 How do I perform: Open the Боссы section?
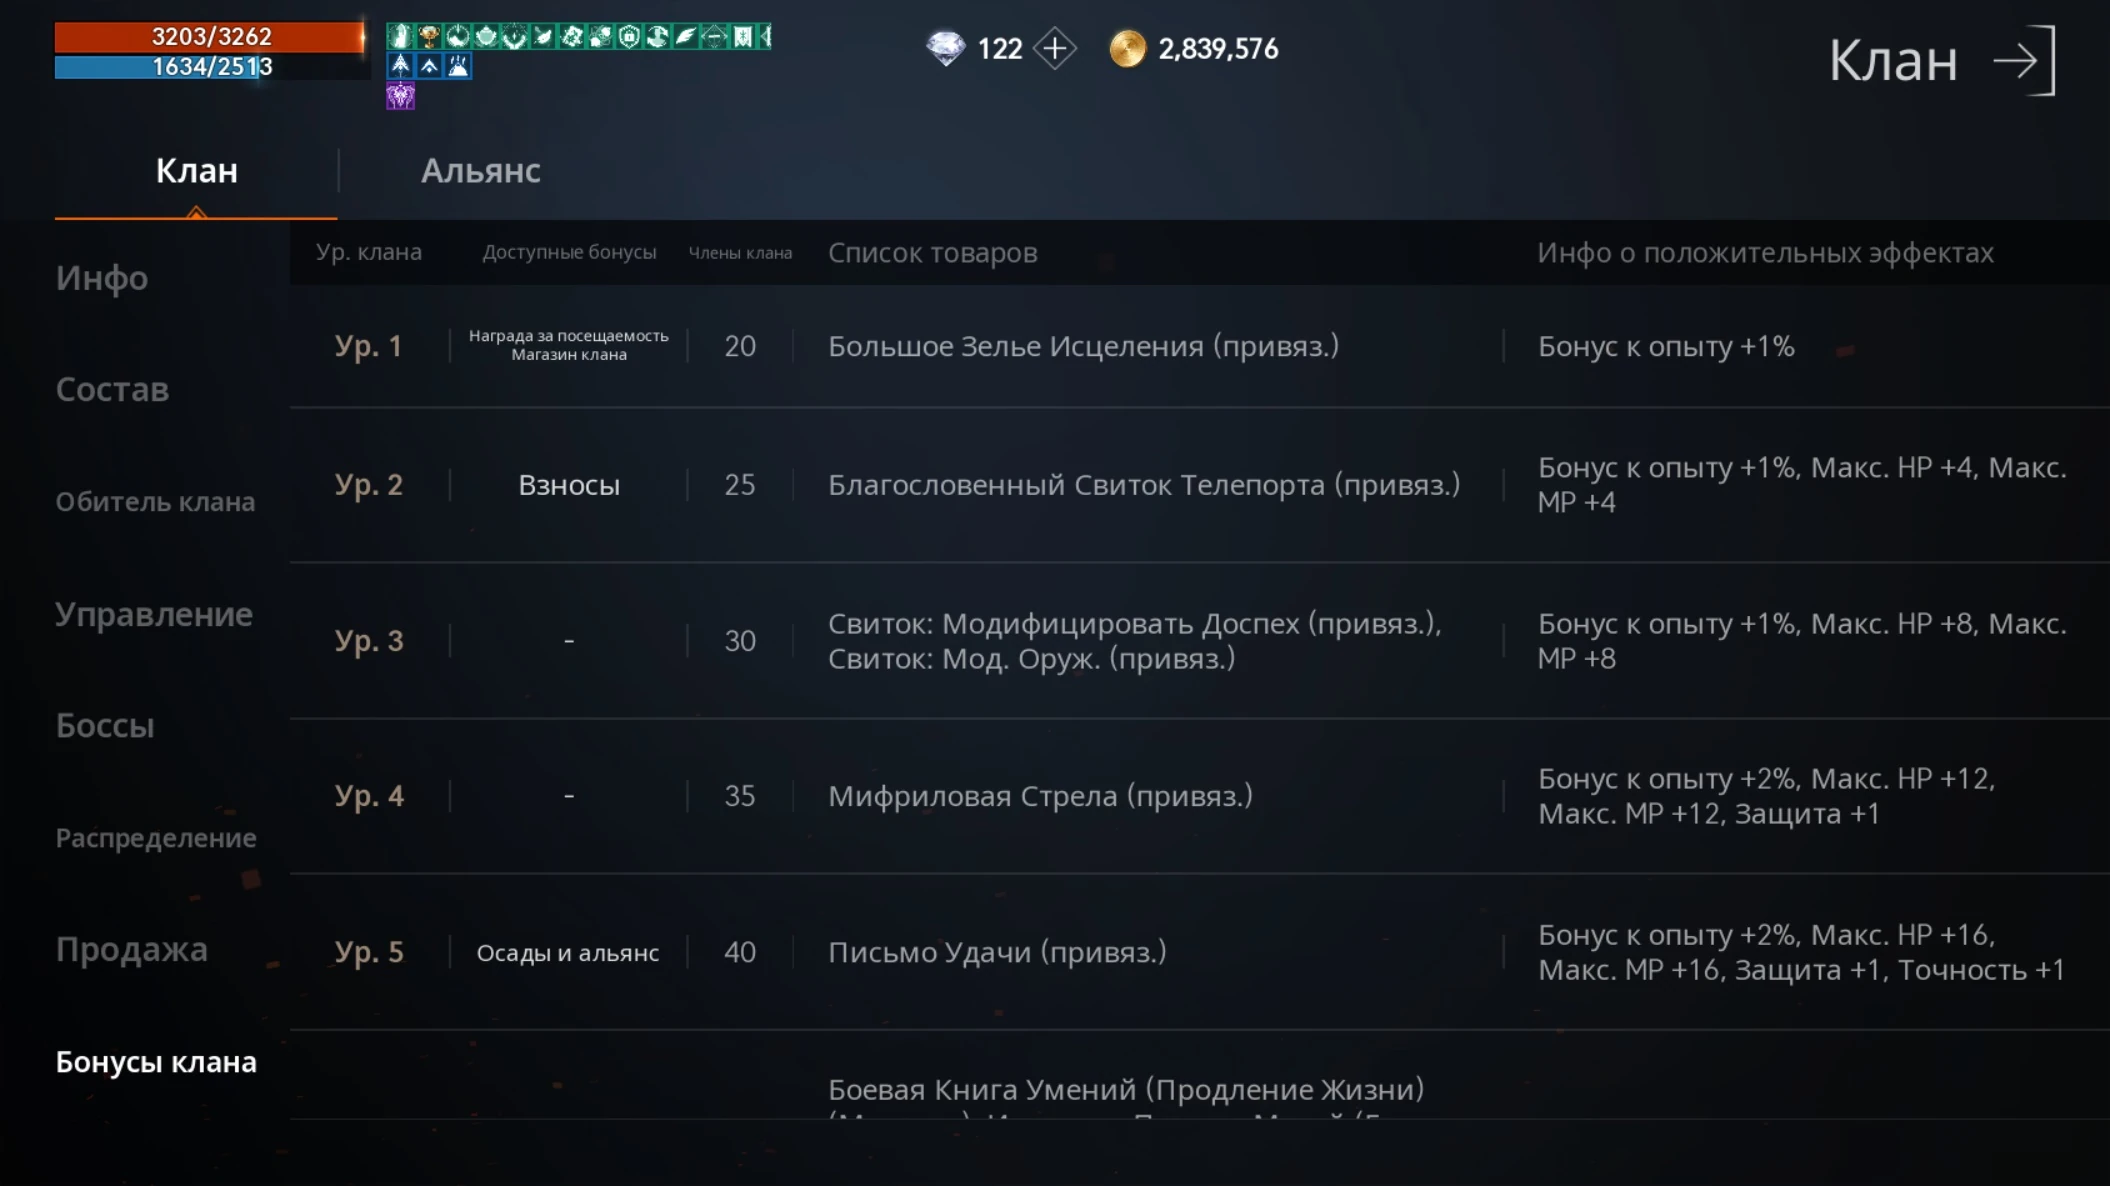(105, 726)
